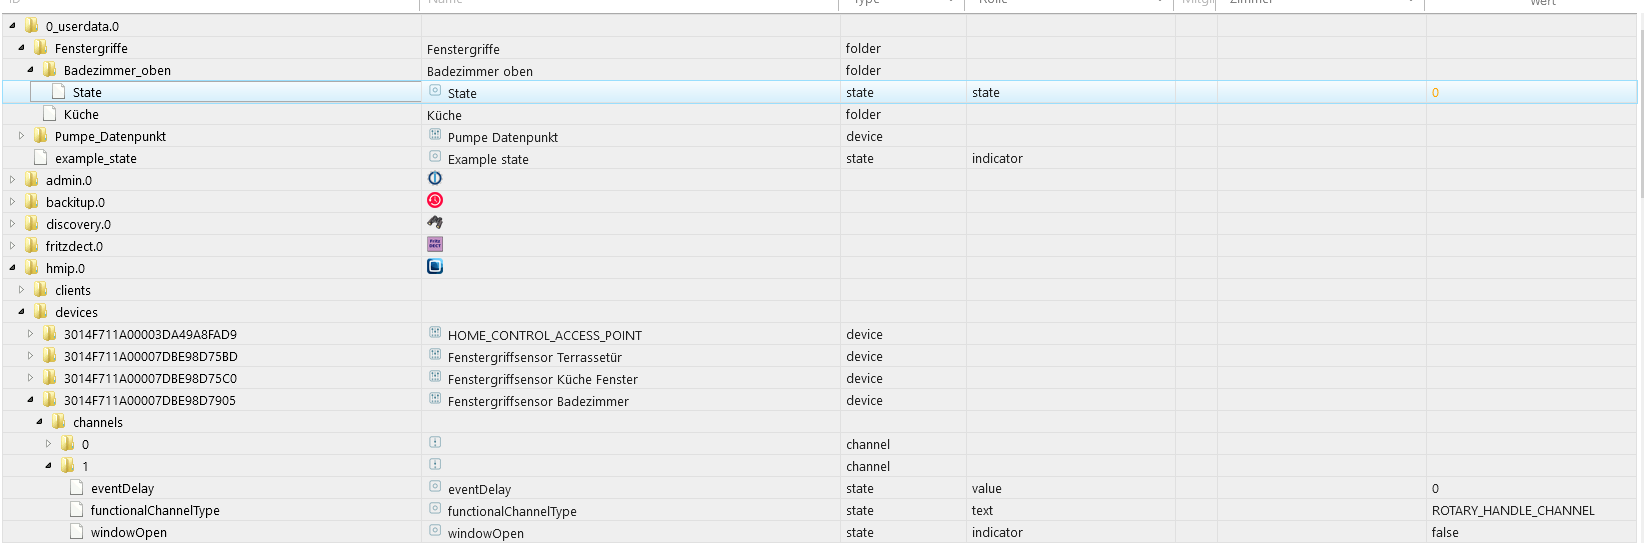Click the admin.0 adapter icon
The image size is (1644, 550).
(435, 179)
